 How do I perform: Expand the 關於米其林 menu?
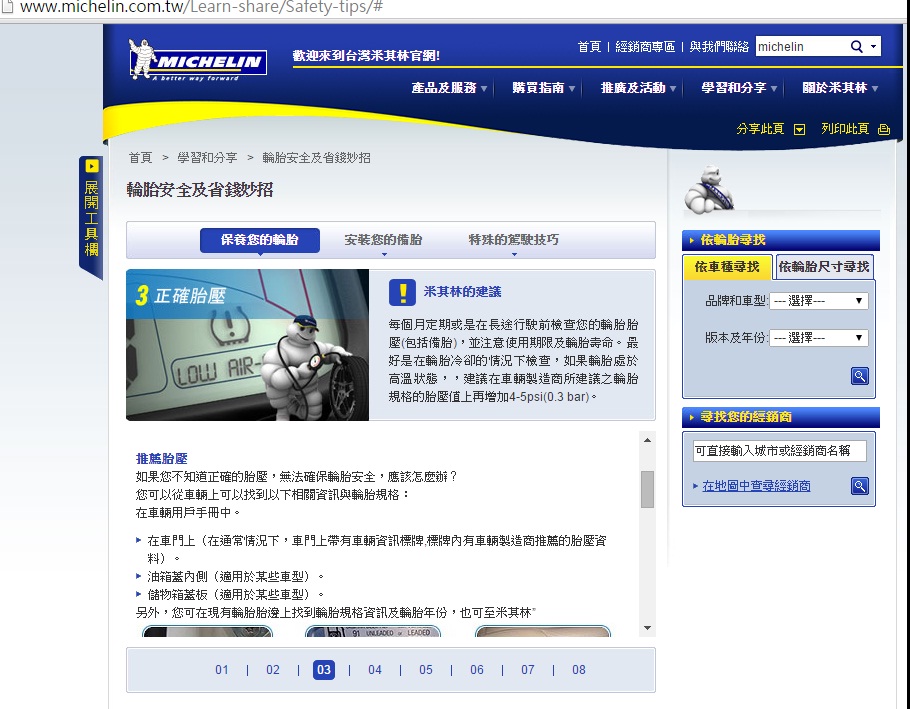tap(840, 88)
